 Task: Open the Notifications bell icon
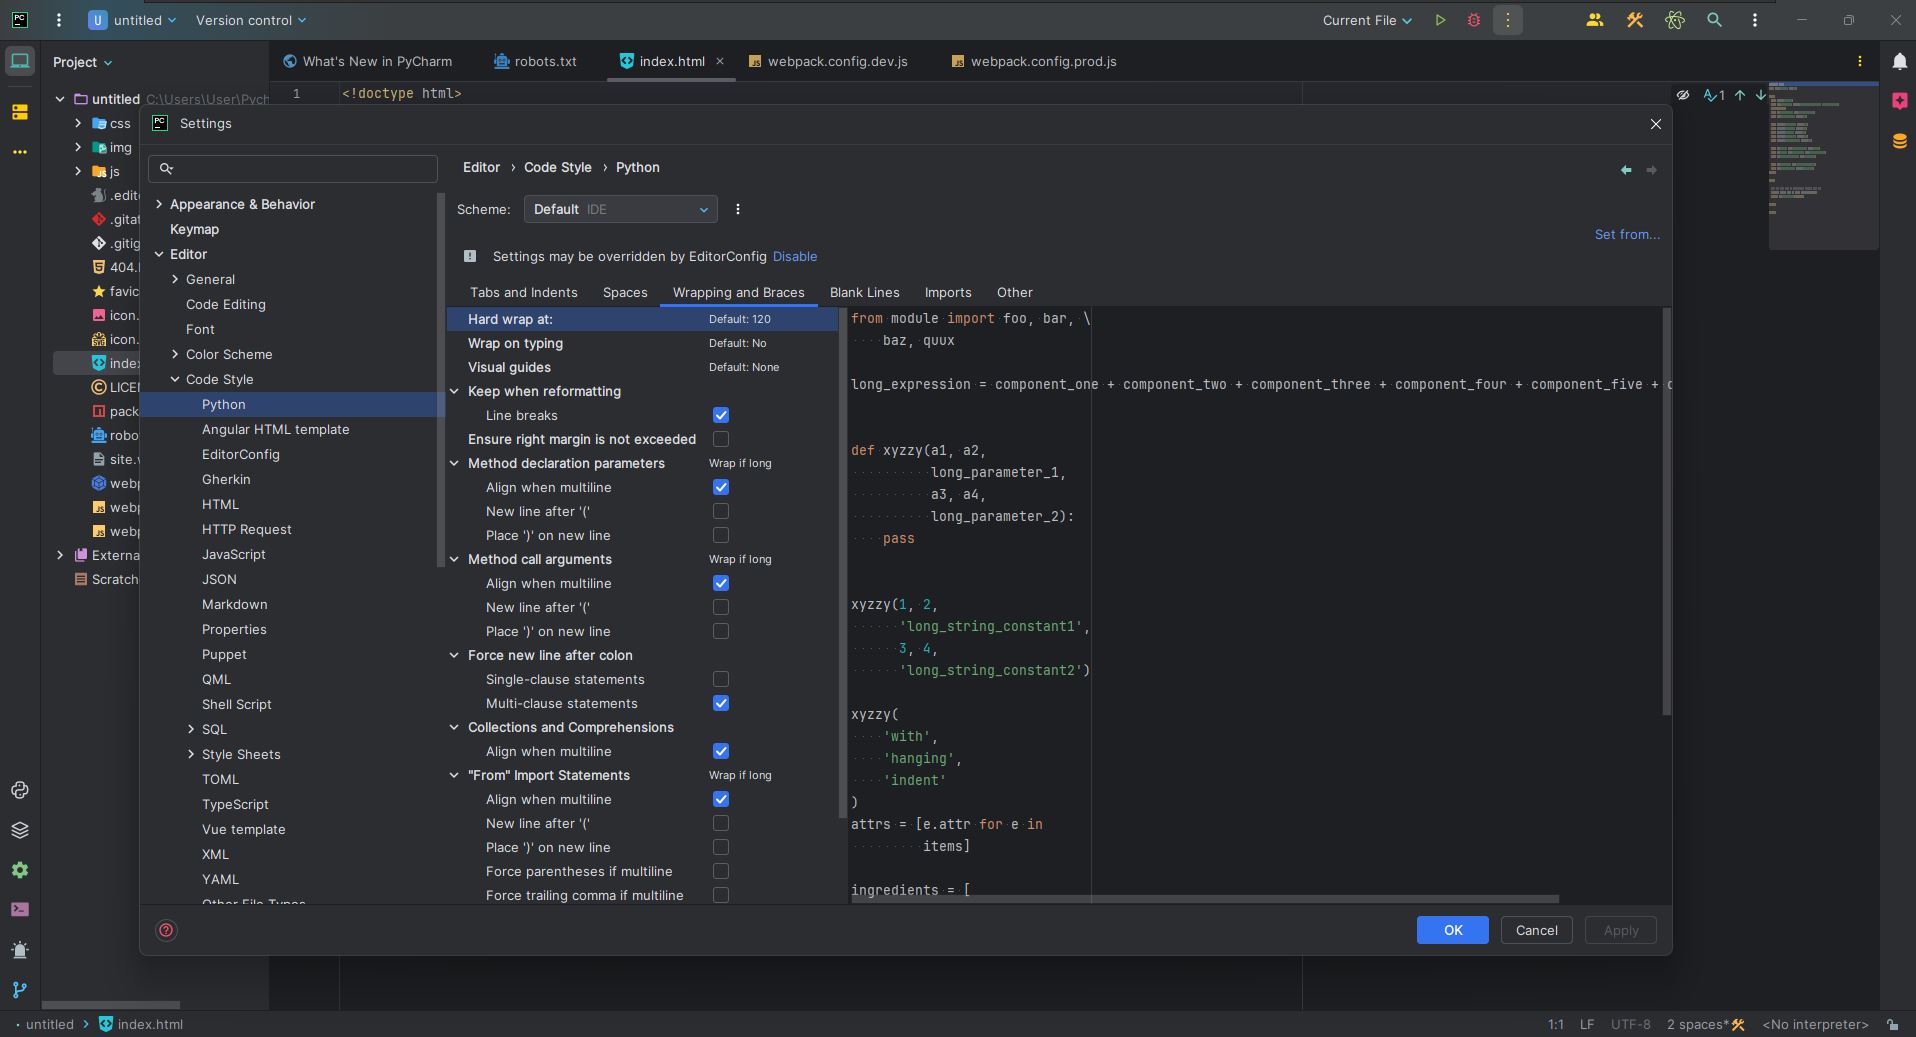click(x=1899, y=61)
